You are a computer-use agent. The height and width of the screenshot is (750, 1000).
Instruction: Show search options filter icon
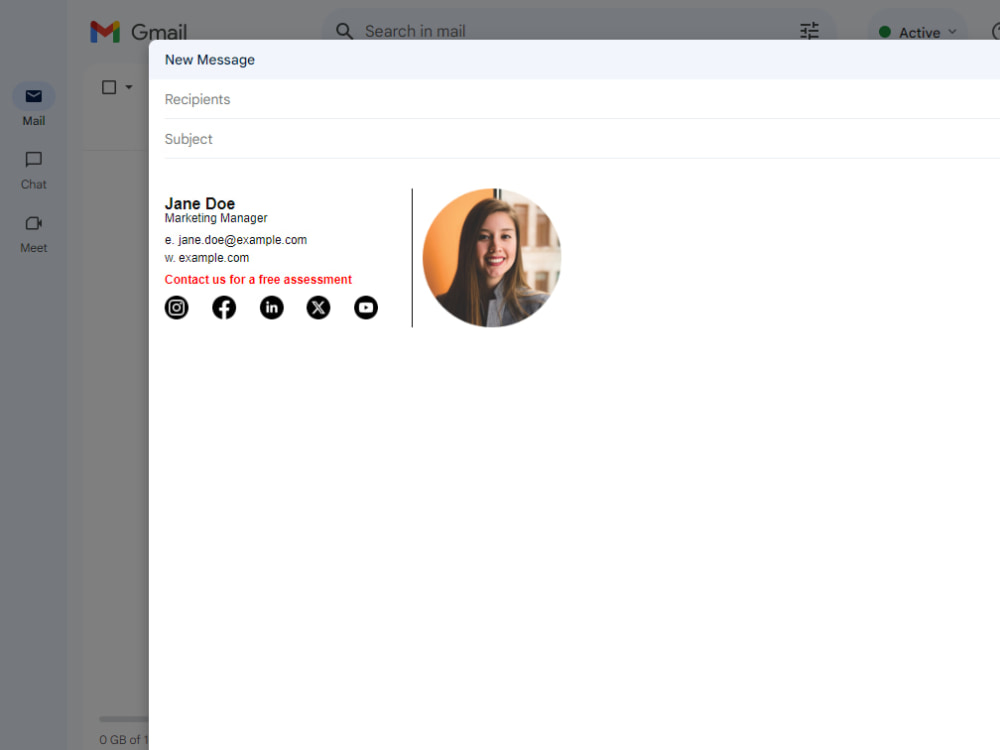[x=809, y=31]
